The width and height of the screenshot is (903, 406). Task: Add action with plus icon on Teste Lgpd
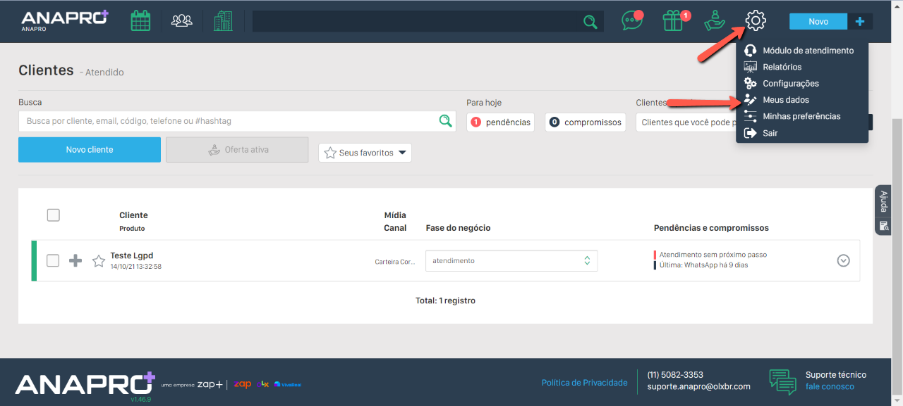[x=75, y=261]
